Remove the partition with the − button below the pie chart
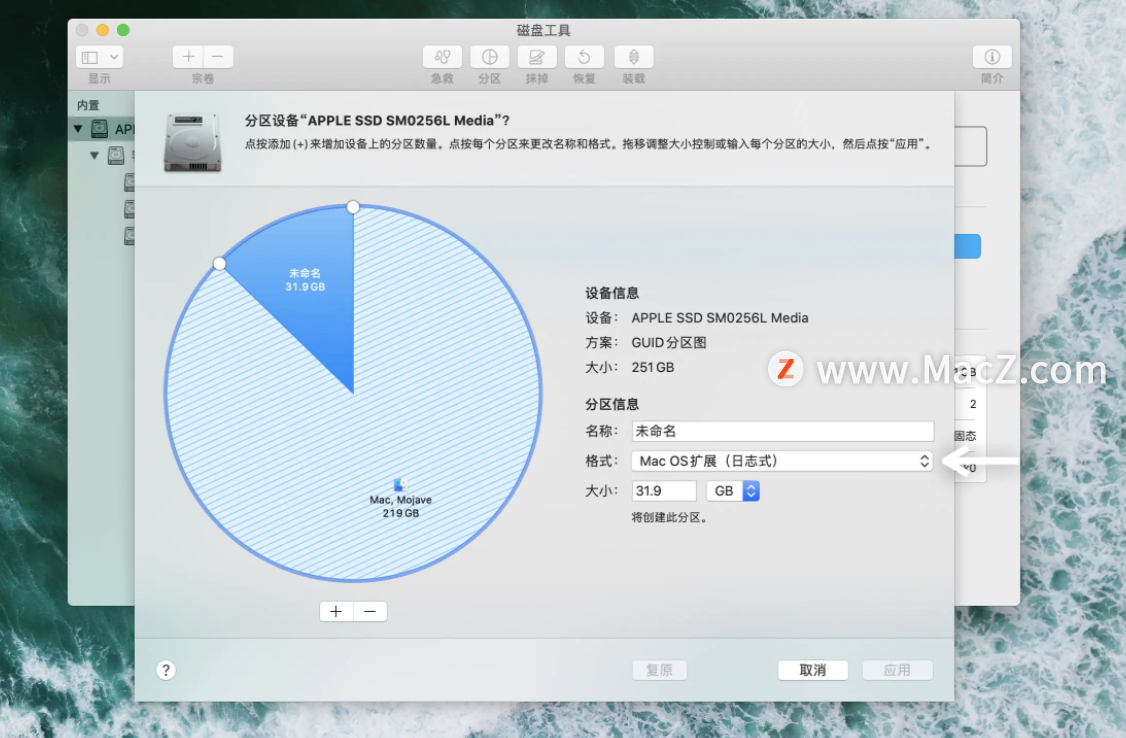Screen dimensions: 1126x738 (370, 612)
